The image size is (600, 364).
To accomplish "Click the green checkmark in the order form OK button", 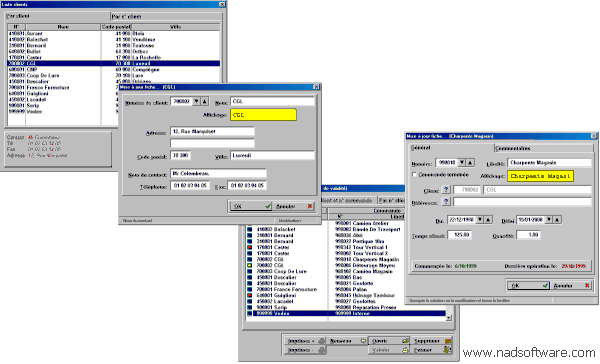I will pyautogui.click(x=545, y=286).
